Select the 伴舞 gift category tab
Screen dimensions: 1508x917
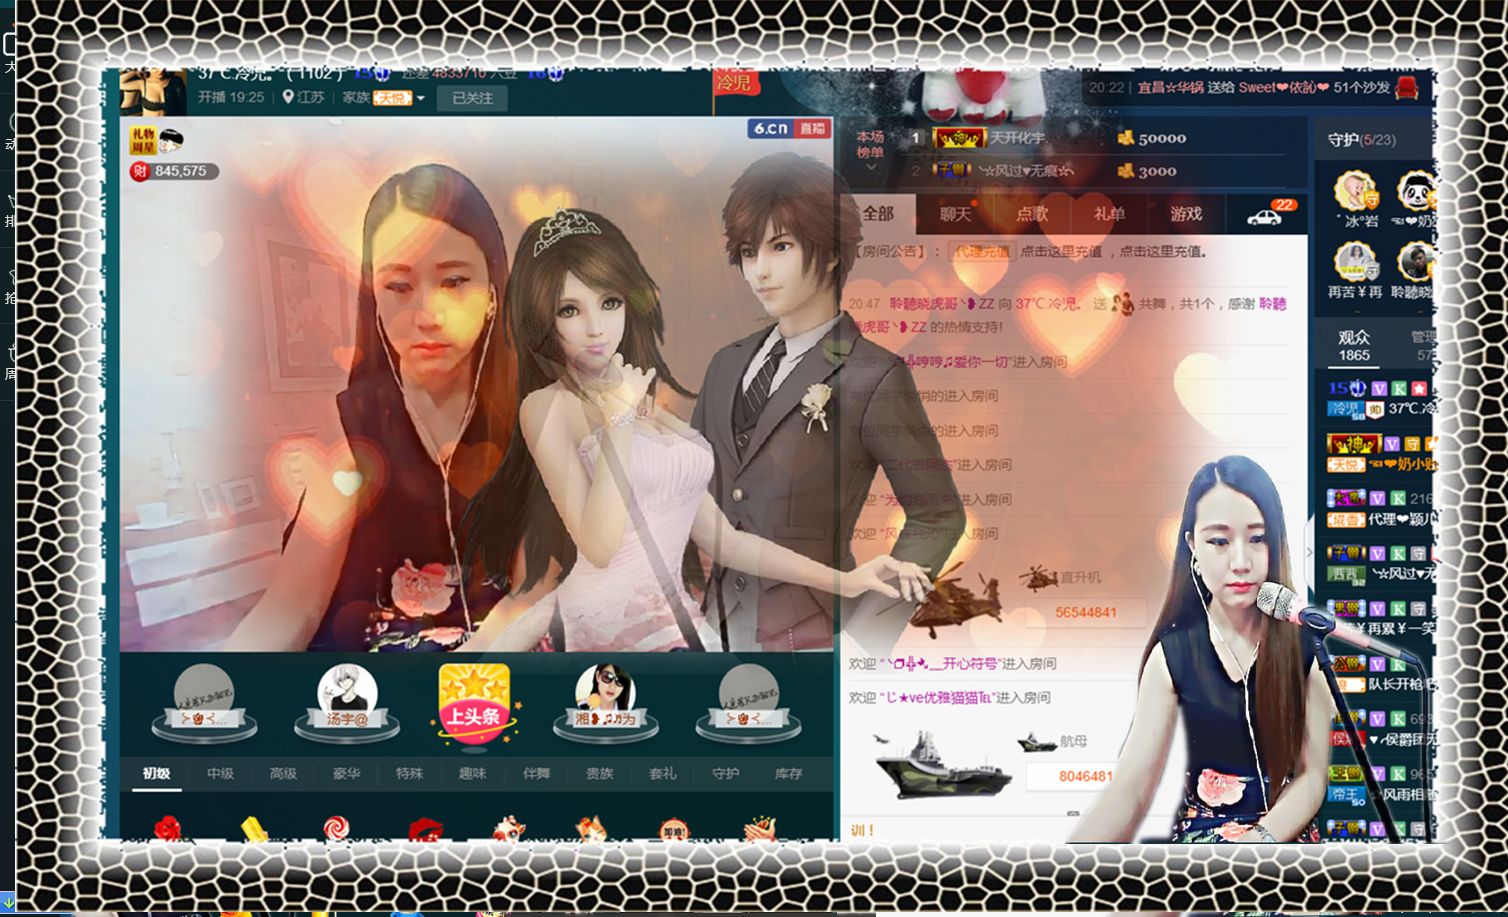point(536,773)
